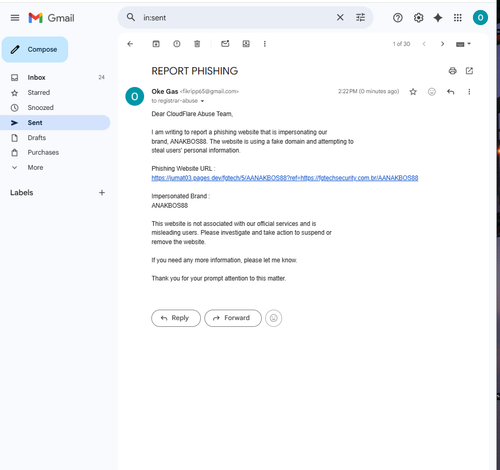
Task: Open the Inbox folder
Action: tap(55, 77)
